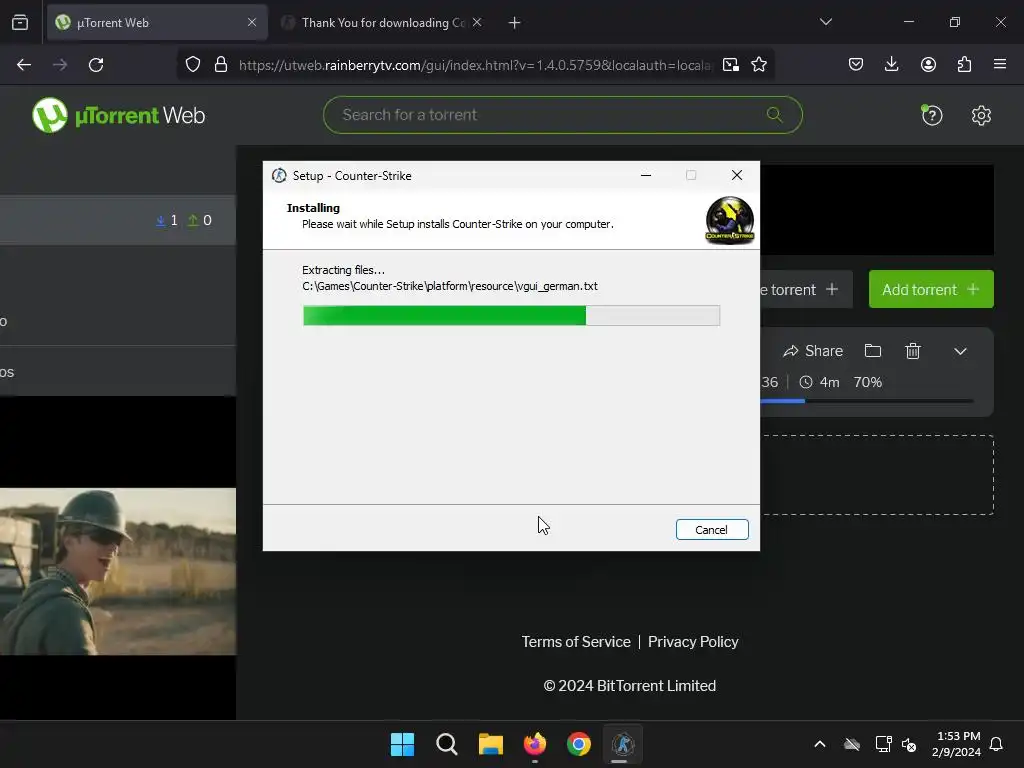Click the Counter-Strike logo in installer
Viewport: 1024px width, 768px height.
729,221
